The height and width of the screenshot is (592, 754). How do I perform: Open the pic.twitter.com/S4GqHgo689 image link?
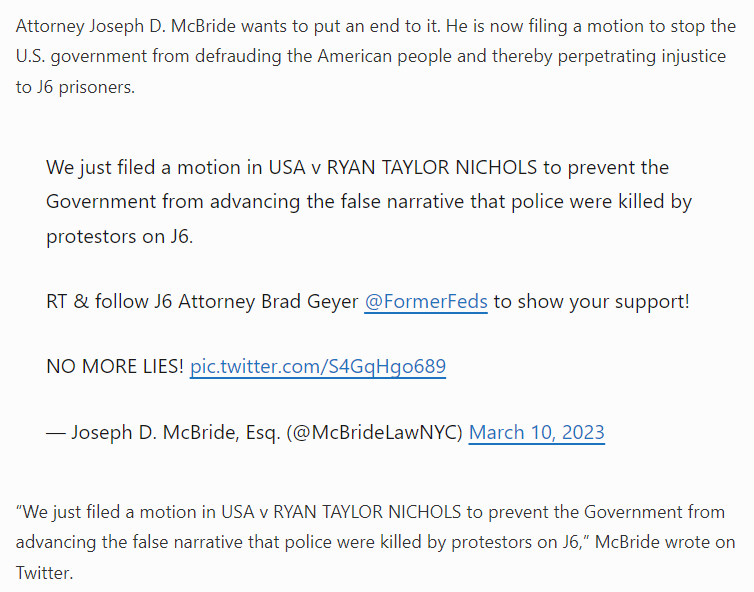pyautogui.click(x=317, y=366)
